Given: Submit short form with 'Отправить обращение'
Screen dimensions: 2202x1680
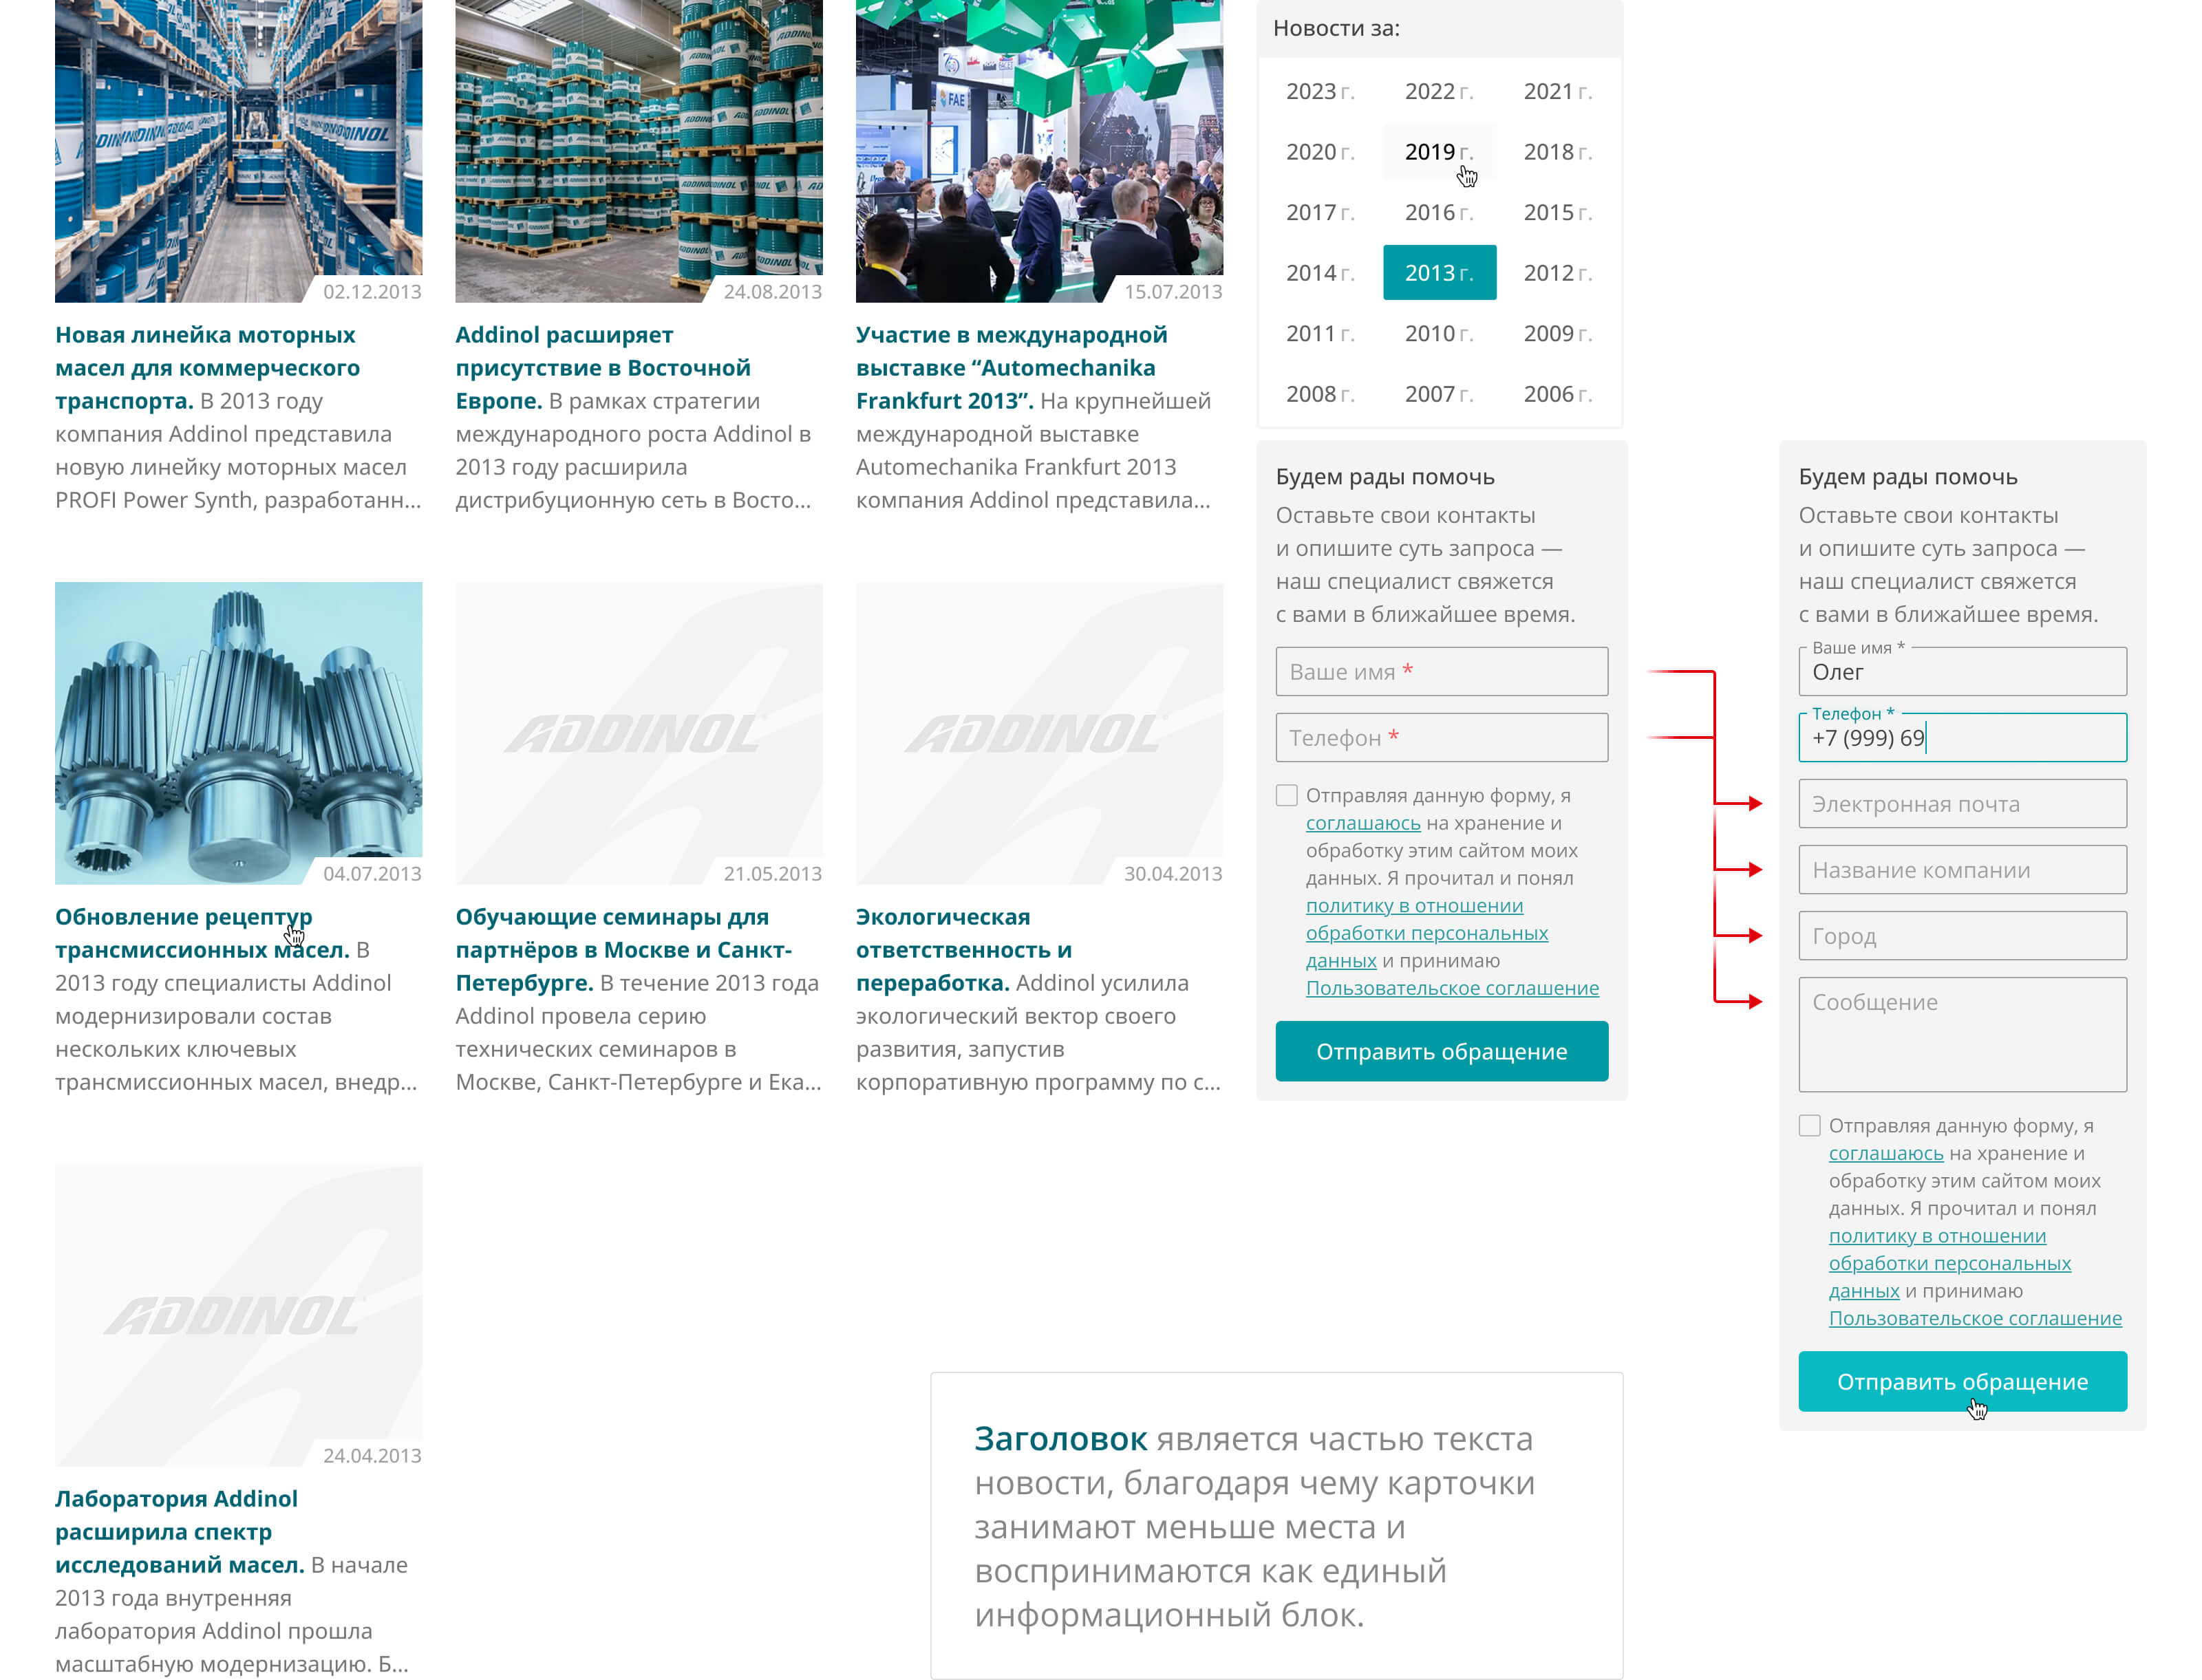Looking at the screenshot, I should point(1441,1051).
